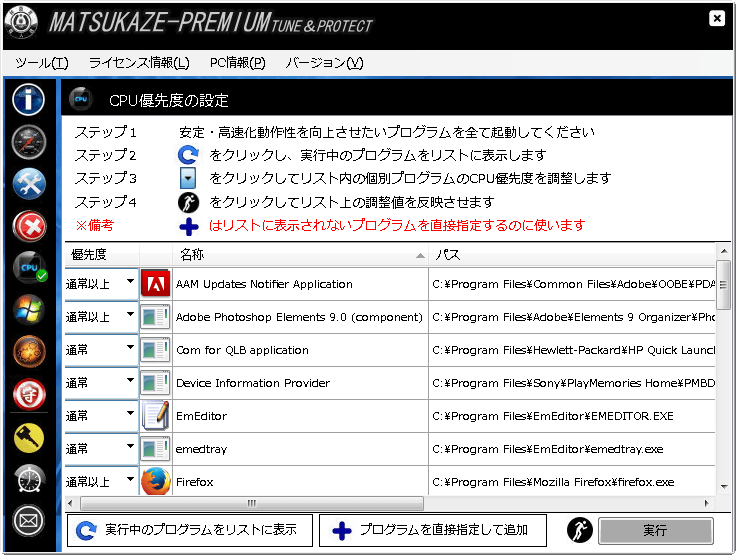Image resolution: width=736 pixels, height=555 pixels.
Task: Open the info icon in sidebar
Action: 29,99
